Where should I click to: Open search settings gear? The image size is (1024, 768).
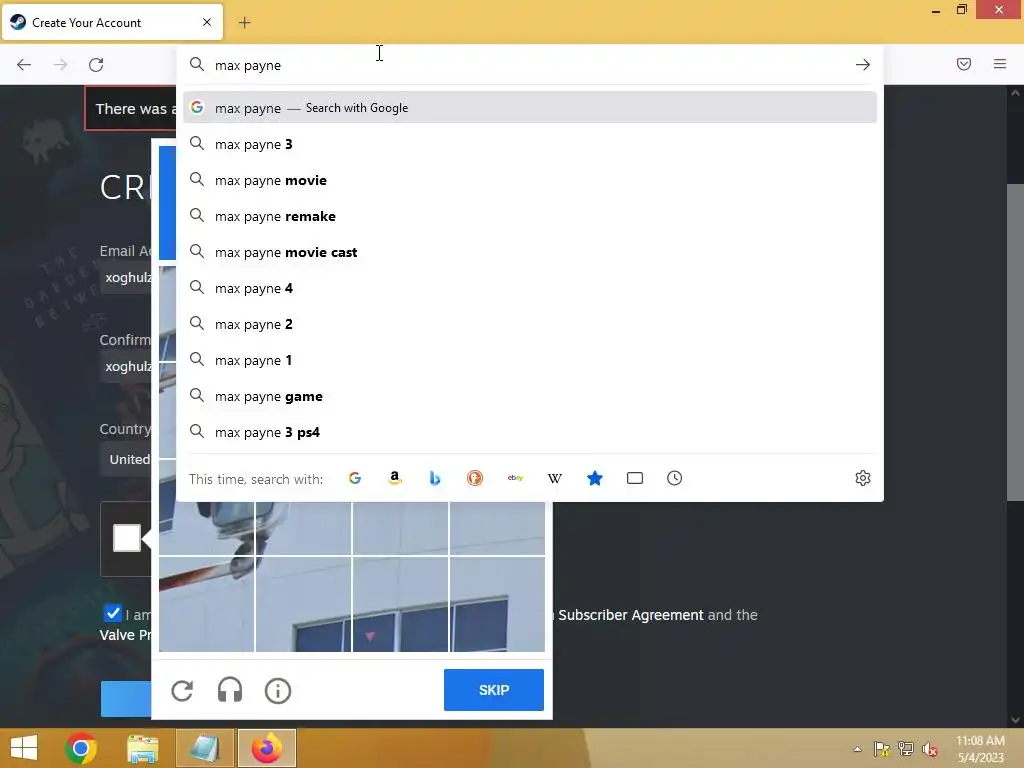coord(863,478)
